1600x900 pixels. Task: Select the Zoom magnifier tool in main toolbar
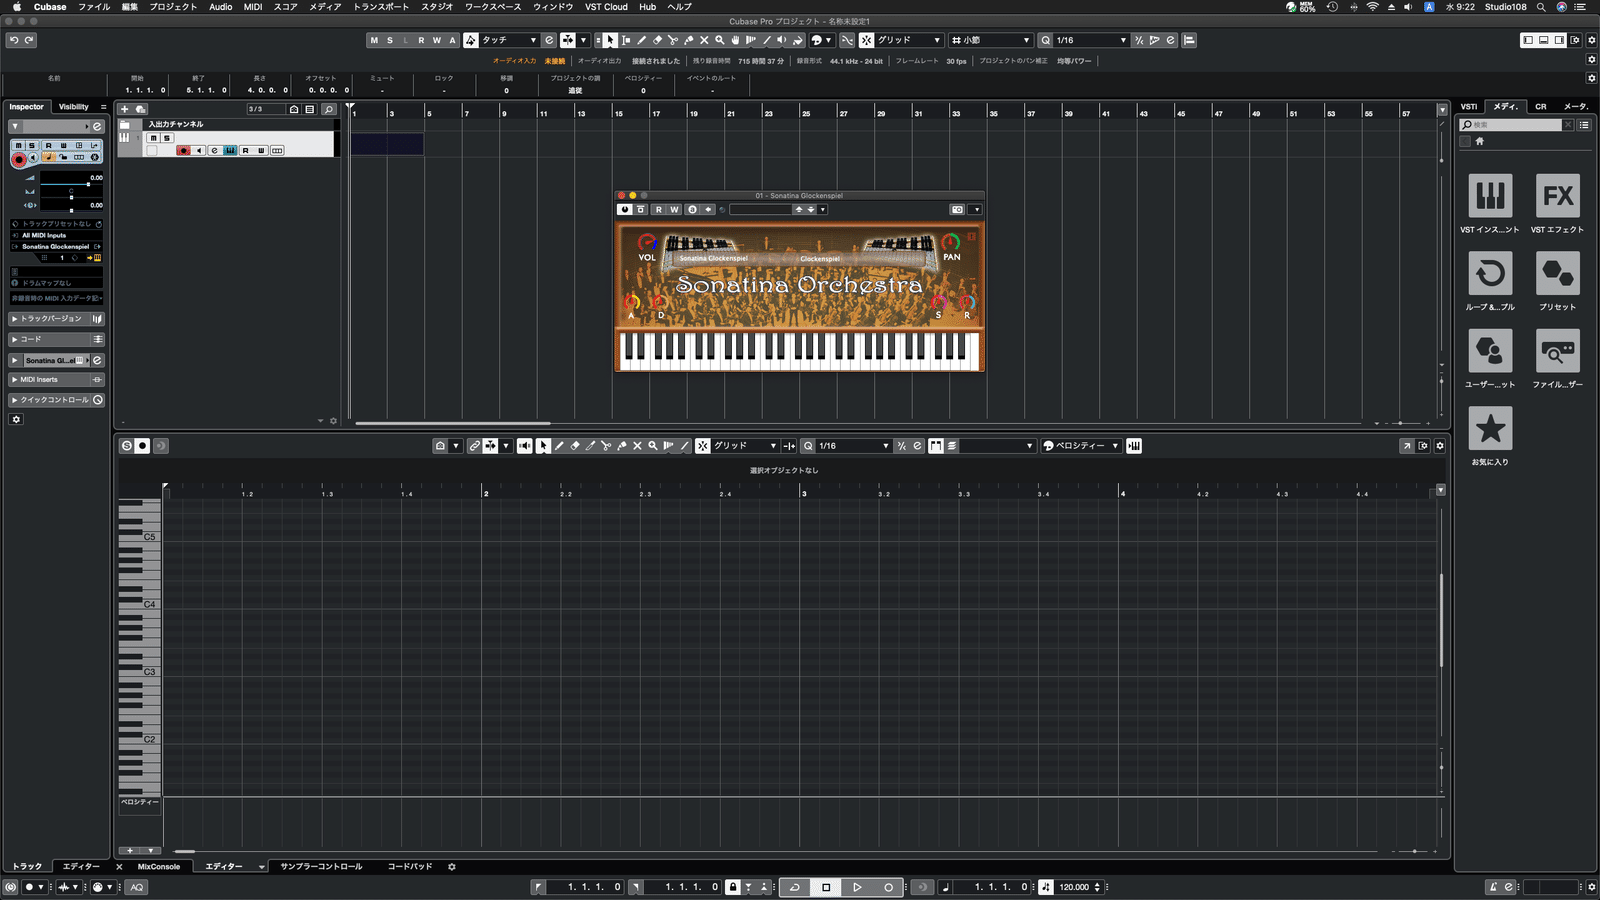coord(720,40)
